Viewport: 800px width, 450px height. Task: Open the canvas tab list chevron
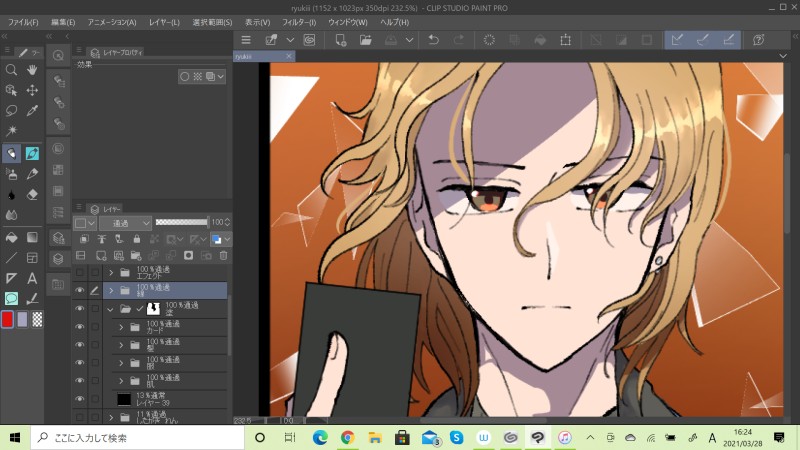(x=783, y=56)
